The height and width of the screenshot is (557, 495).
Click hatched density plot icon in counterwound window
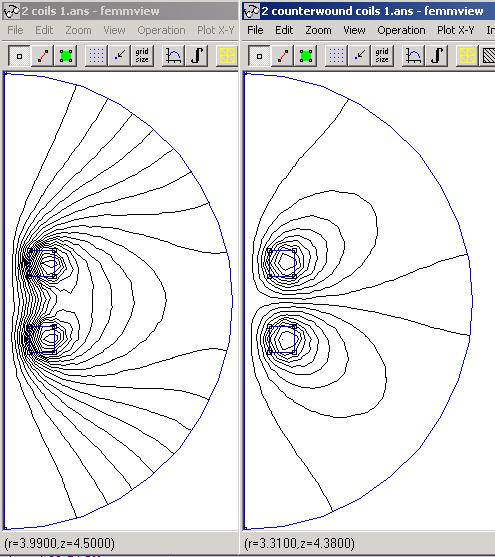pos(488,56)
